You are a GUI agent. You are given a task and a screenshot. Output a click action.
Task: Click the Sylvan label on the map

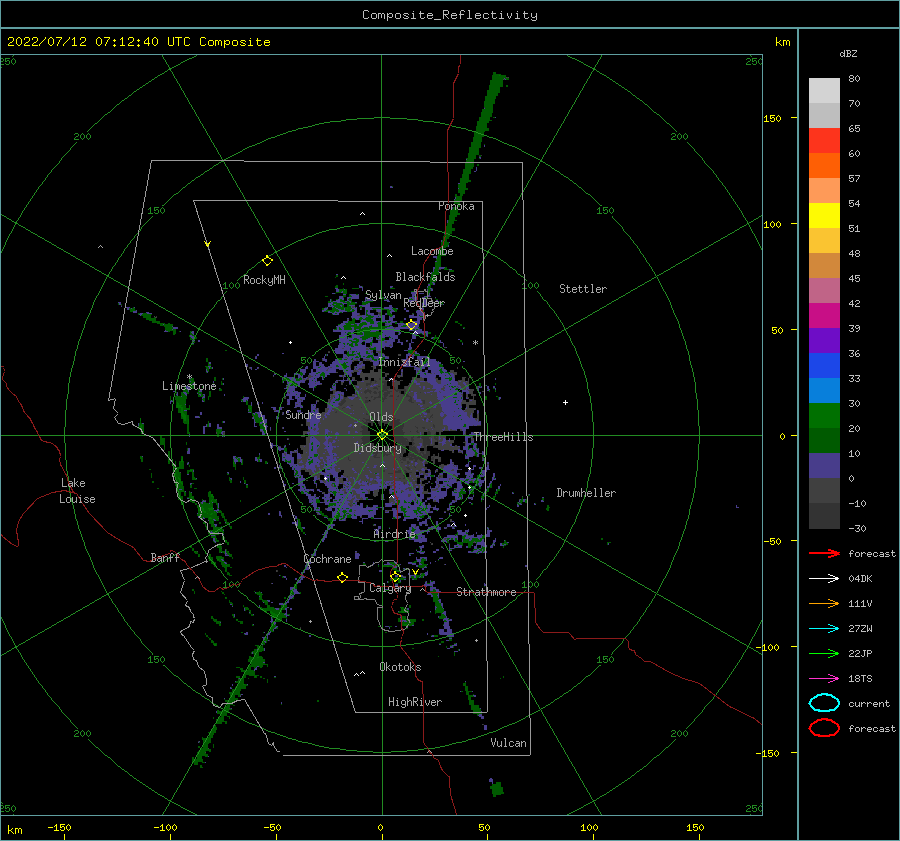[383, 296]
